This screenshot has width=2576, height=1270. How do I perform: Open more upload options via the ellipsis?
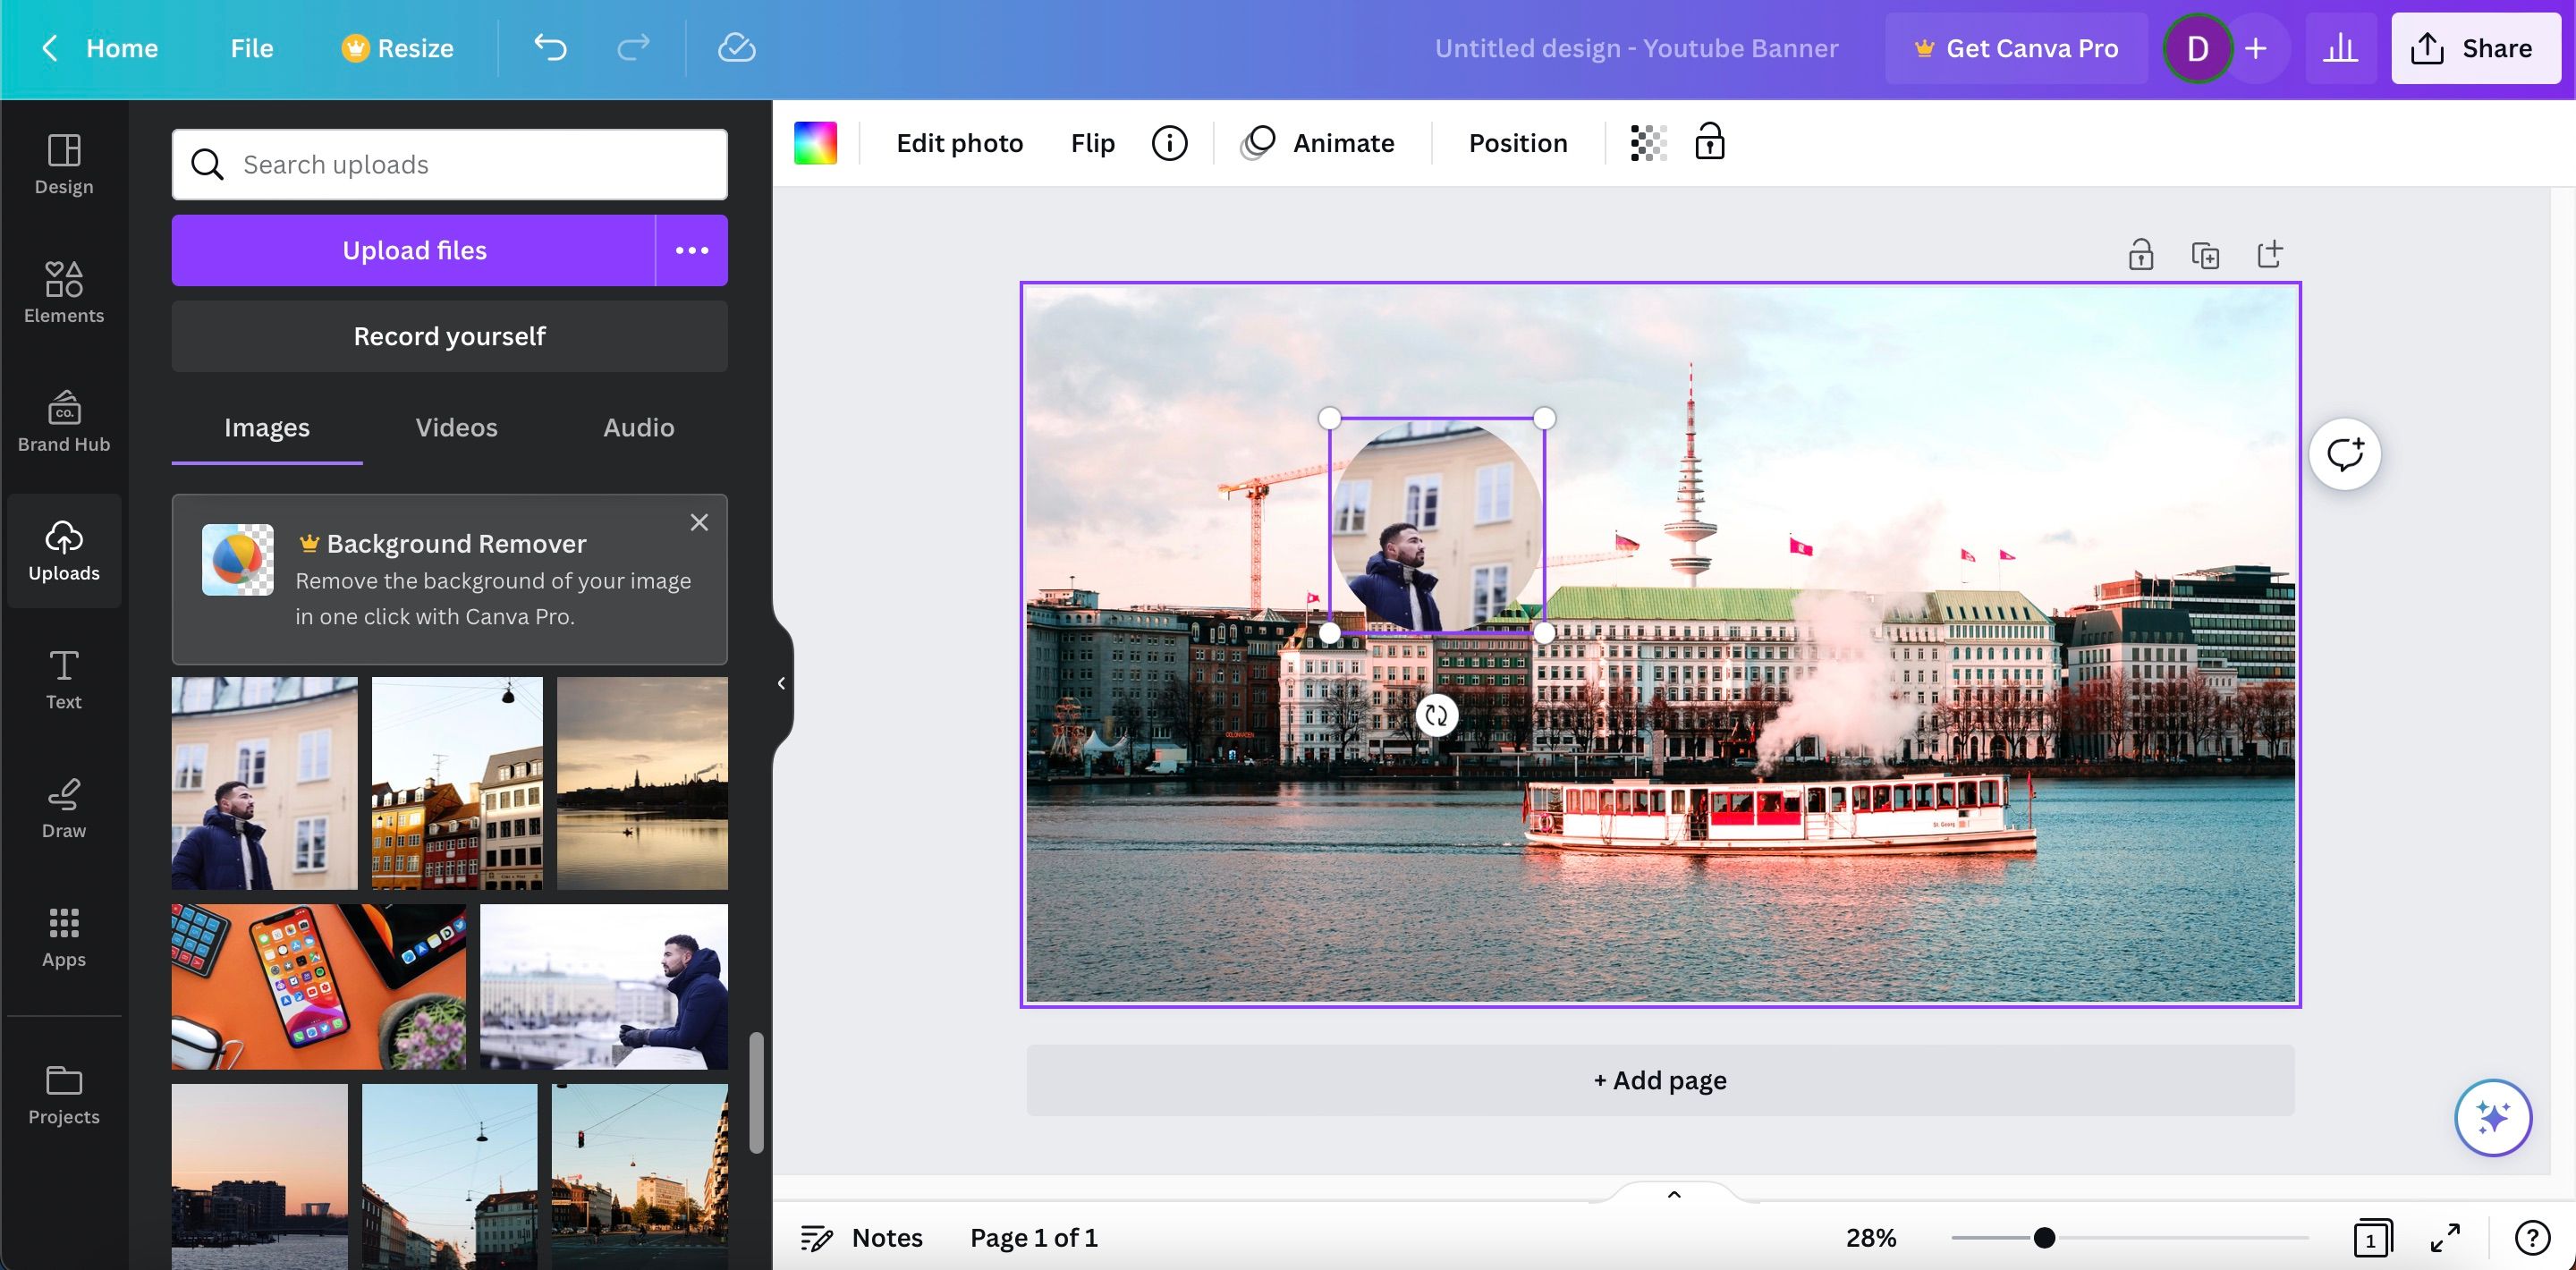(691, 250)
